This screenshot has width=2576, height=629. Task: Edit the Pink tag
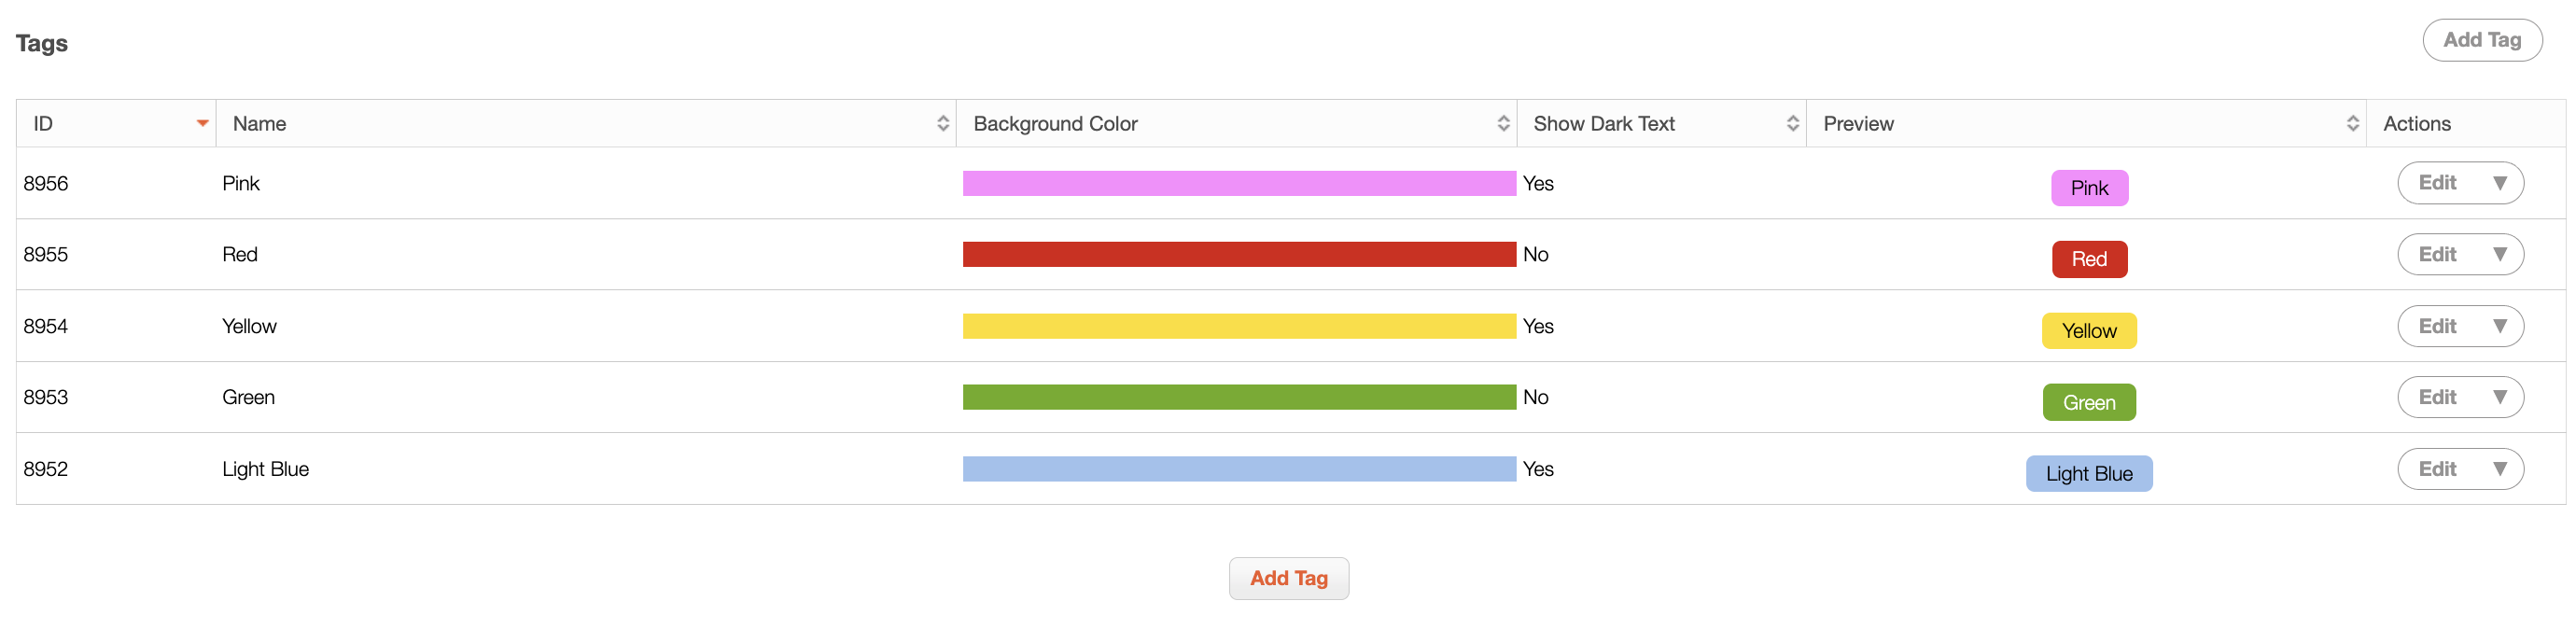pyautogui.click(x=2438, y=183)
